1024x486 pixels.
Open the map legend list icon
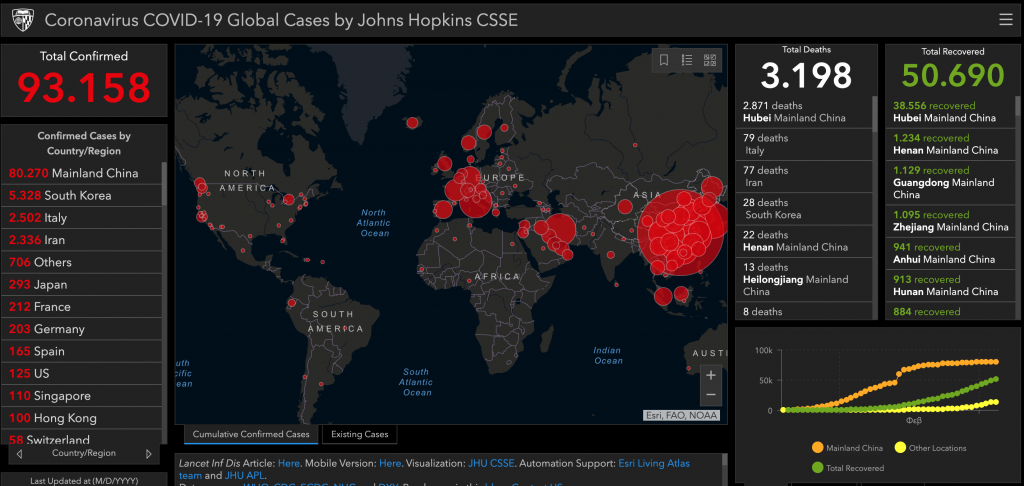[x=687, y=61]
